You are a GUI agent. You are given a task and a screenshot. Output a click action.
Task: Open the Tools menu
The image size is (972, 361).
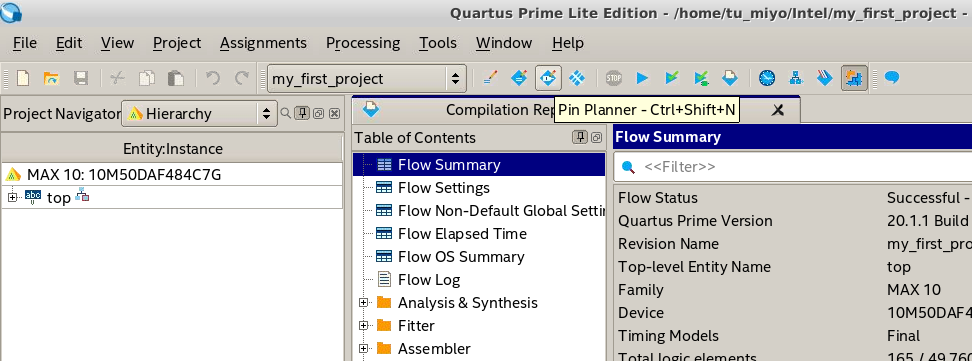click(x=438, y=43)
